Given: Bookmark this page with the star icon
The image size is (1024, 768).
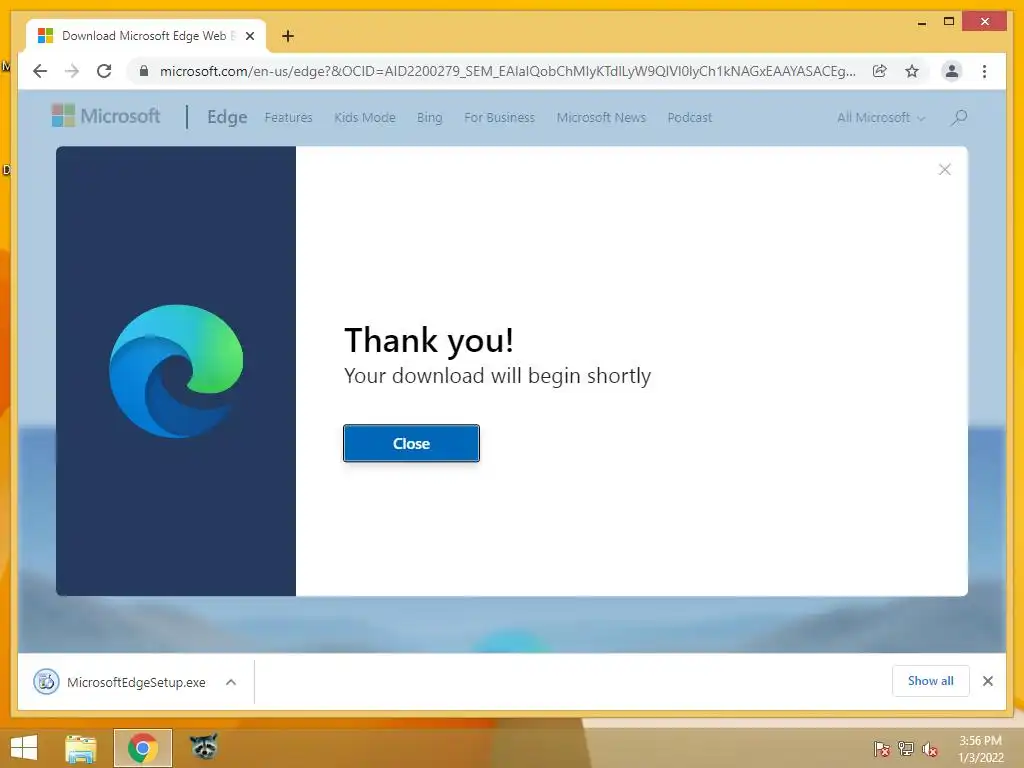Looking at the screenshot, I should tap(912, 71).
